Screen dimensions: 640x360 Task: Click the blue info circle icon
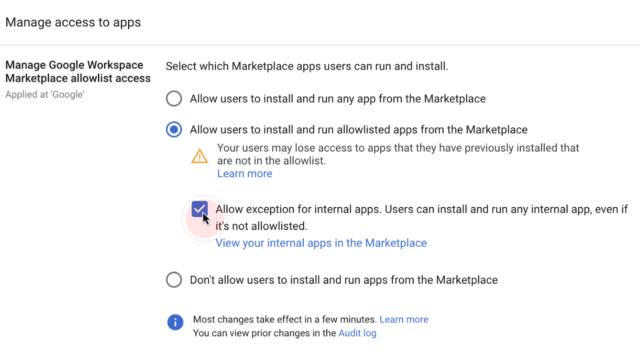(175, 322)
